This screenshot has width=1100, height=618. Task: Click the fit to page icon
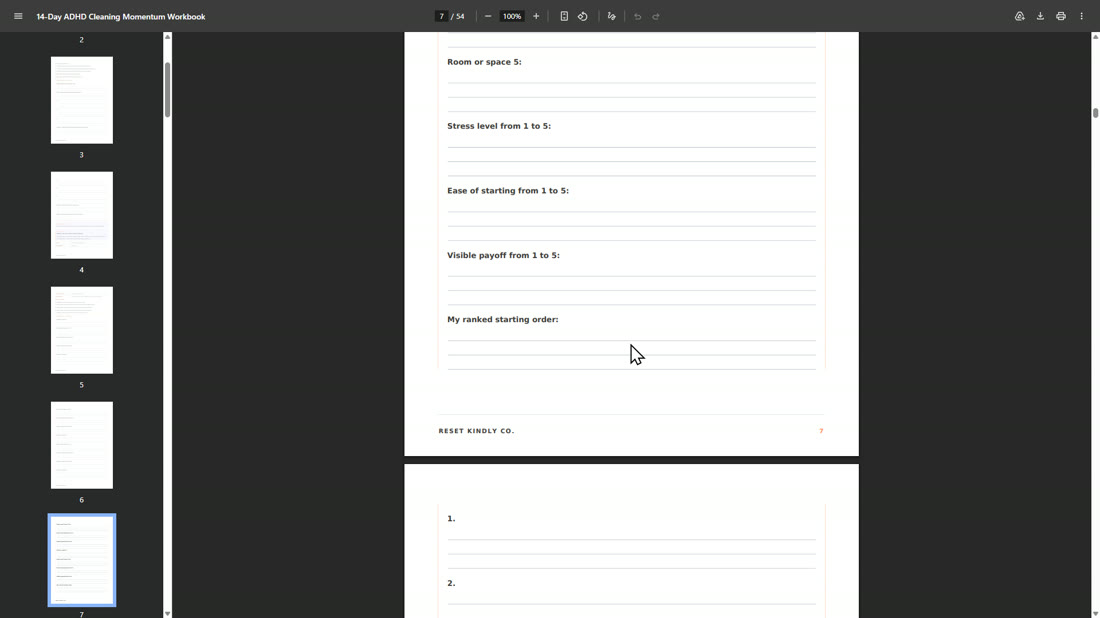[564, 16]
